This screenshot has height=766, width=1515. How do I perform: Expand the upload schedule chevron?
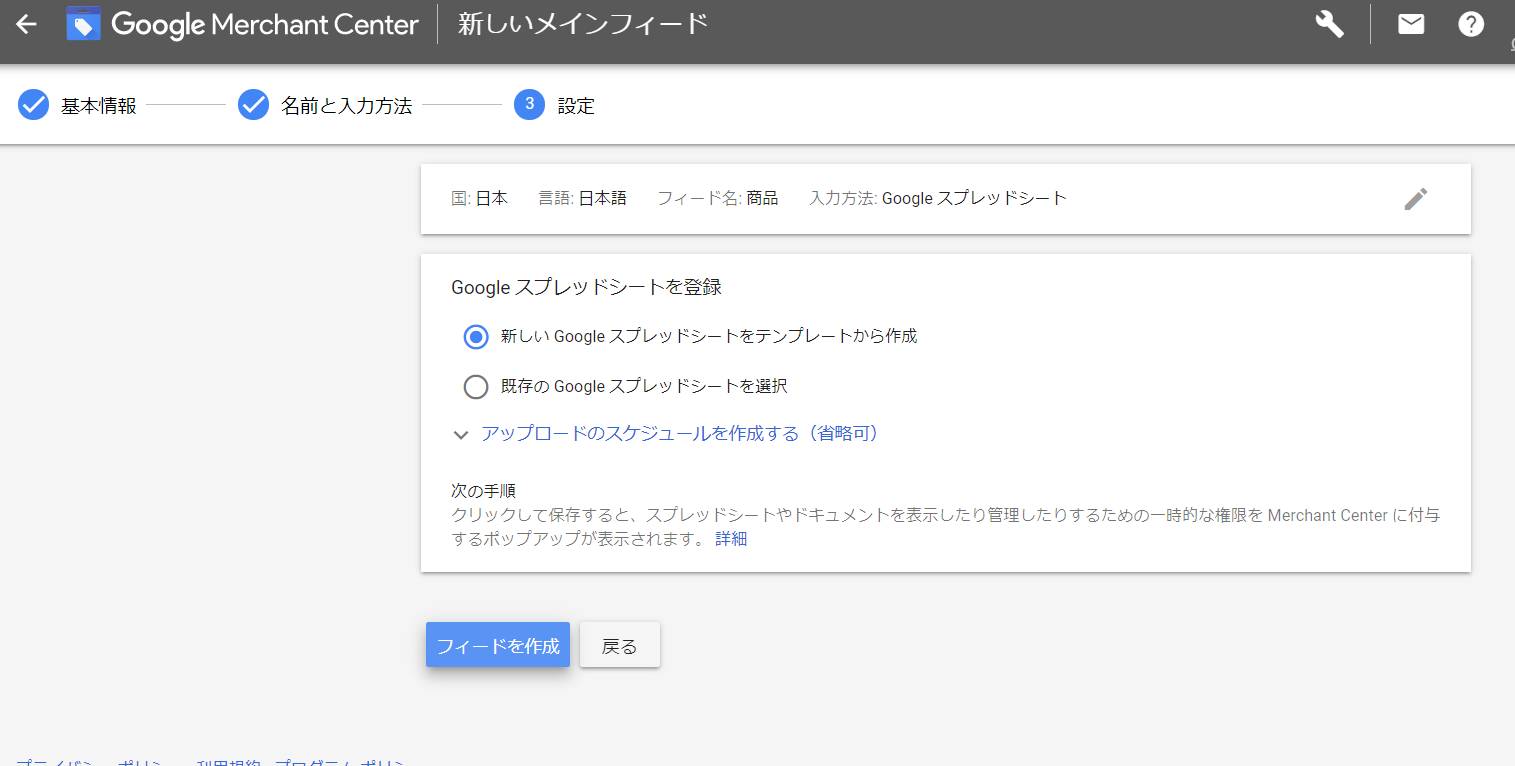461,435
